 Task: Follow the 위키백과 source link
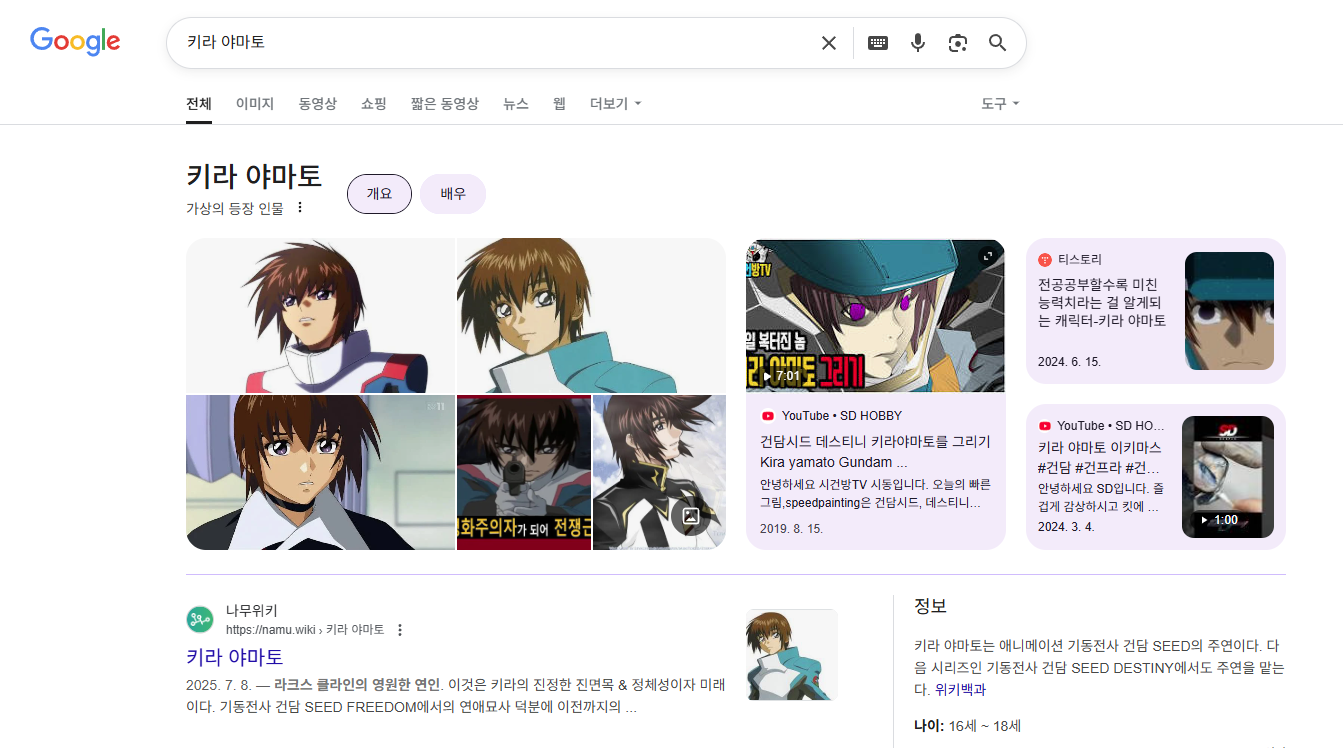click(960, 690)
